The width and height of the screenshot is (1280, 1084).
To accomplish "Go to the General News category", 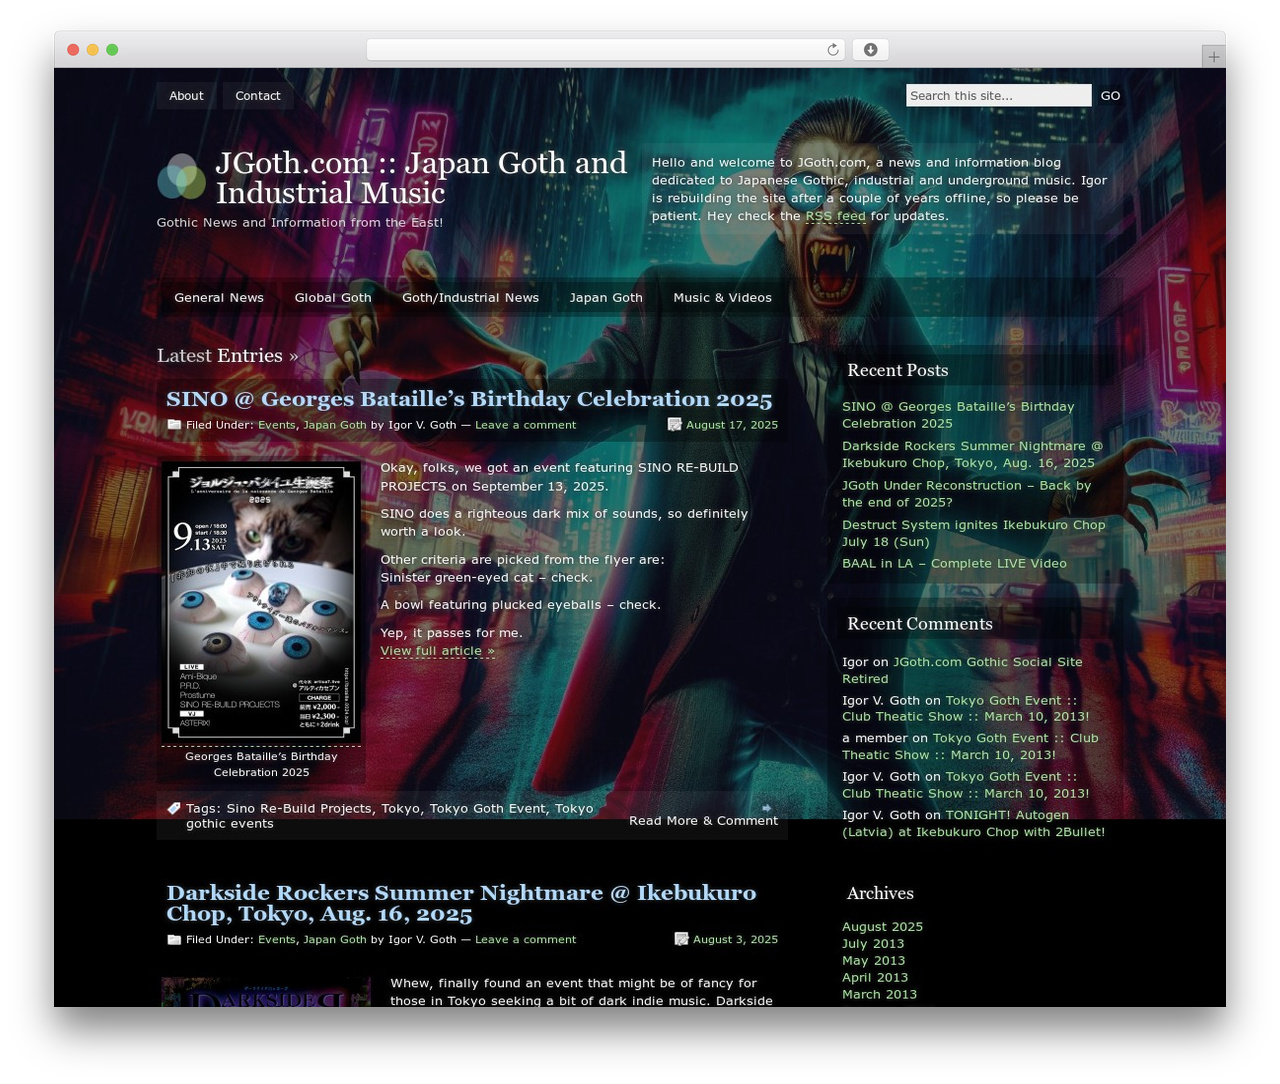I will coord(219,298).
